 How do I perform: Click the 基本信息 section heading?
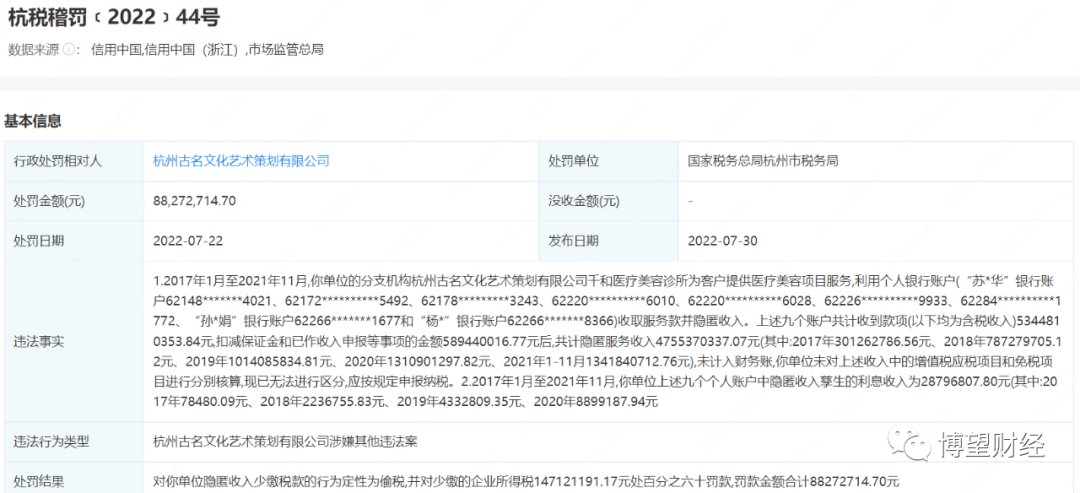pos(33,122)
